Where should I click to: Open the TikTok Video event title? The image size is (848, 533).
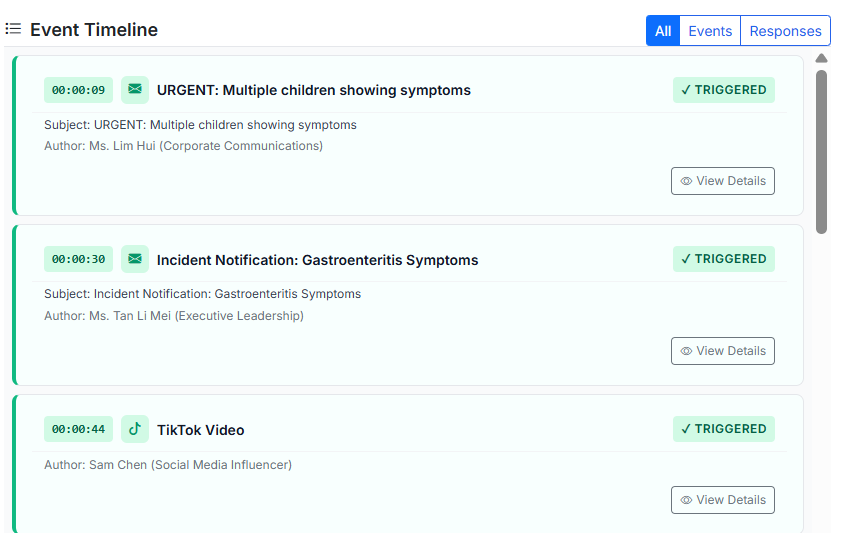(200, 430)
